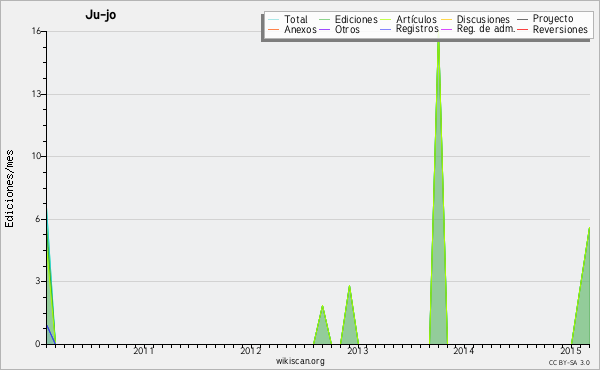Click the Ediciones/mes axis label
Image resolution: width=600 pixels, height=370 pixels.
[9, 189]
